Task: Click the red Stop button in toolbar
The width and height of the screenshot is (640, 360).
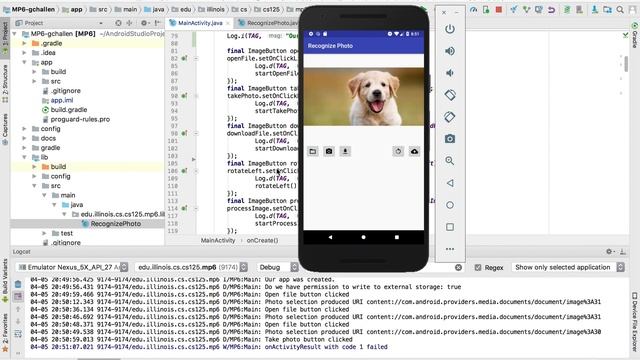Action: [499, 9]
